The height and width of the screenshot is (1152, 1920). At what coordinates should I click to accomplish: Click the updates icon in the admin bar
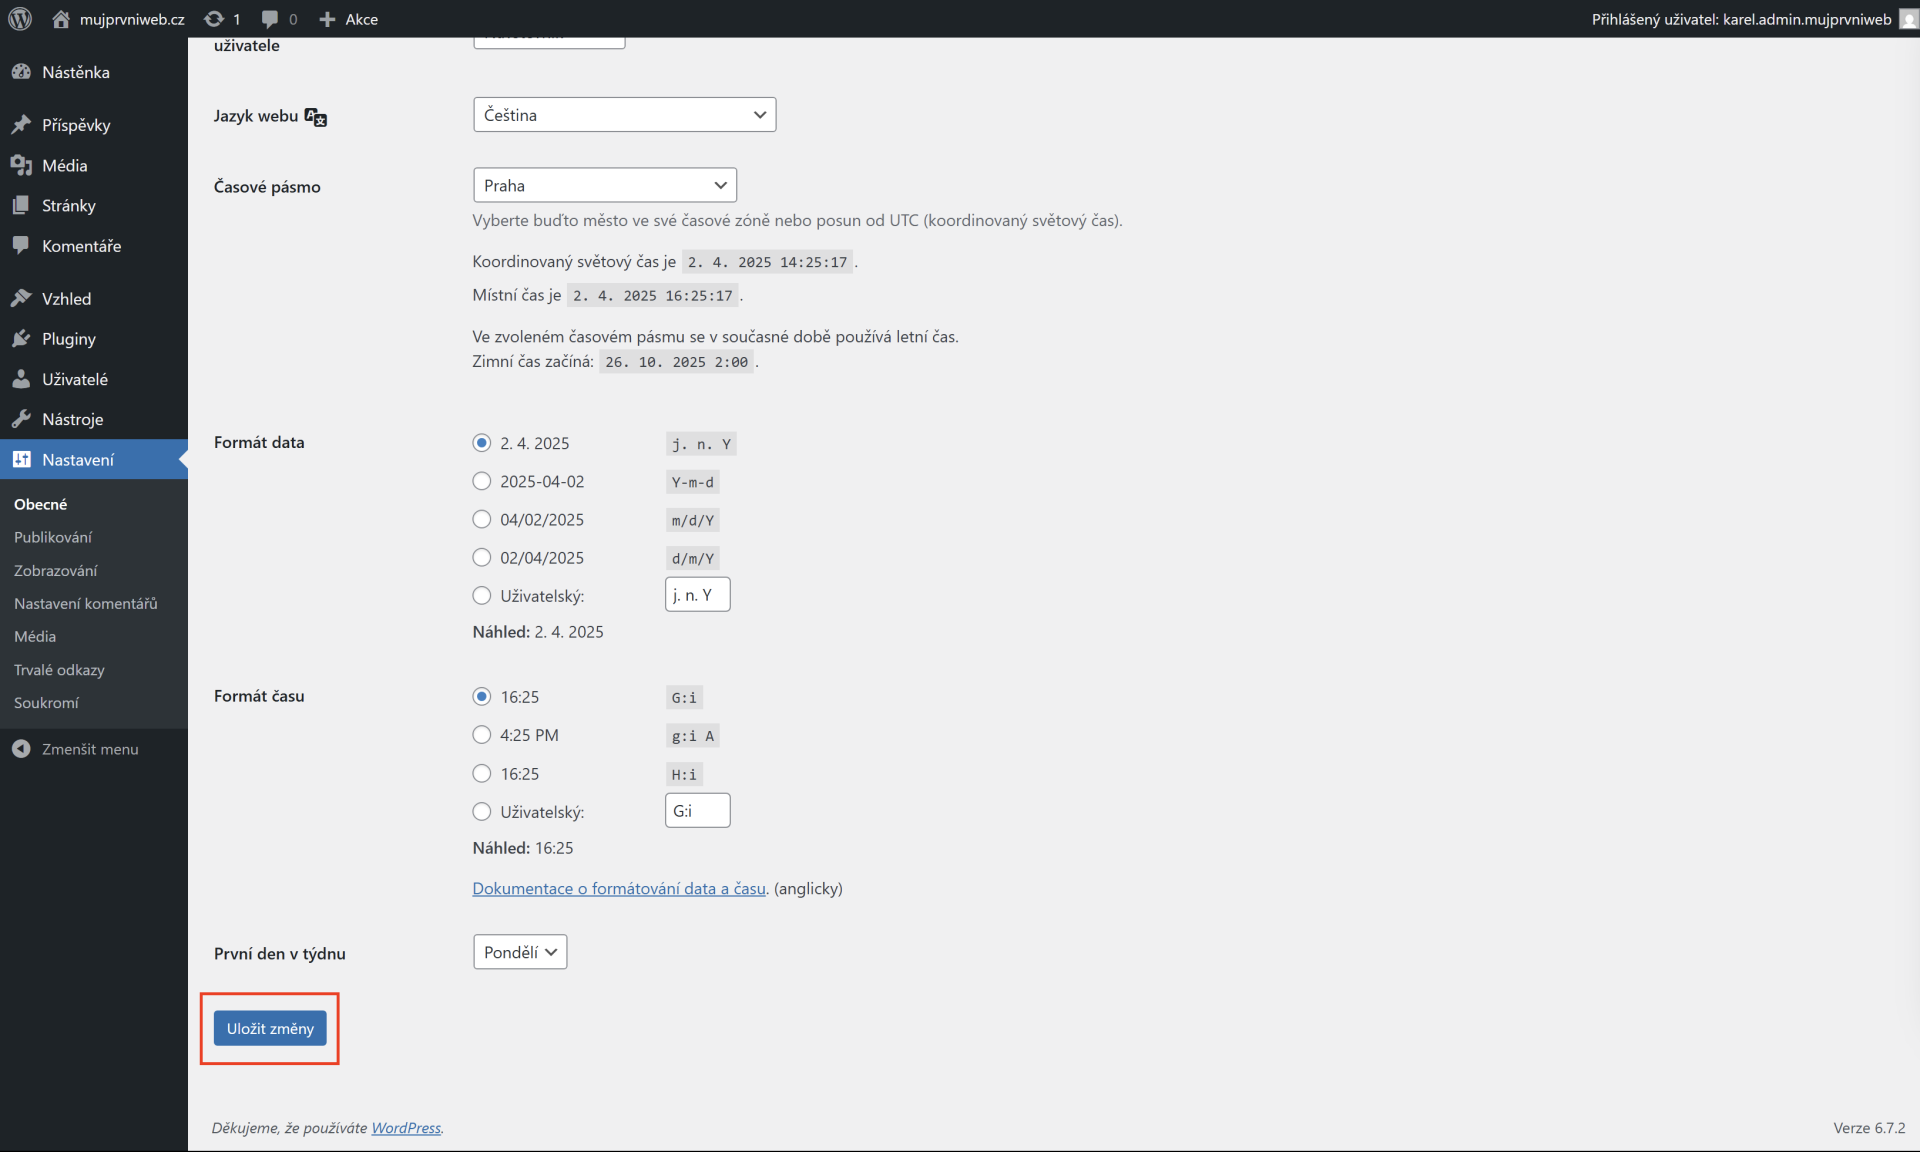(215, 18)
